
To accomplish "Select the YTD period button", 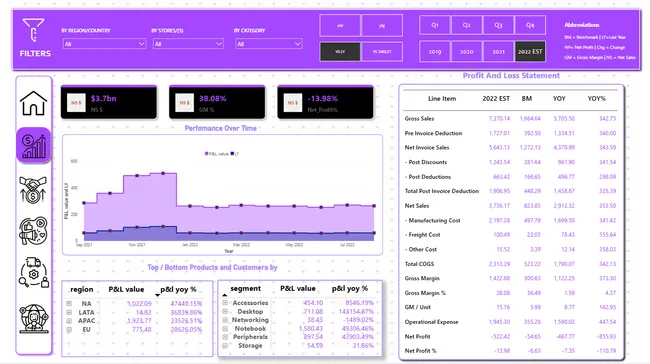I will [x=340, y=25].
